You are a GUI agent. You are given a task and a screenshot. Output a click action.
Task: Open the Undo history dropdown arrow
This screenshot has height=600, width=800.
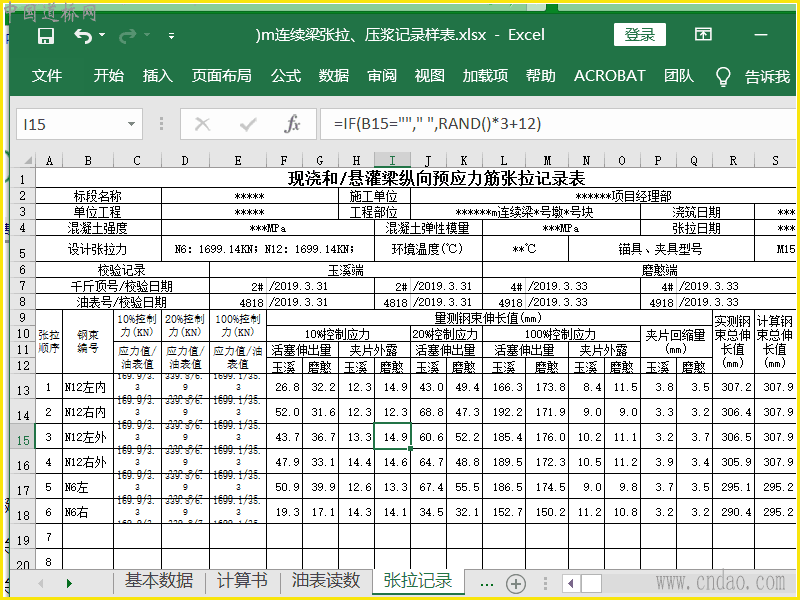(102, 35)
